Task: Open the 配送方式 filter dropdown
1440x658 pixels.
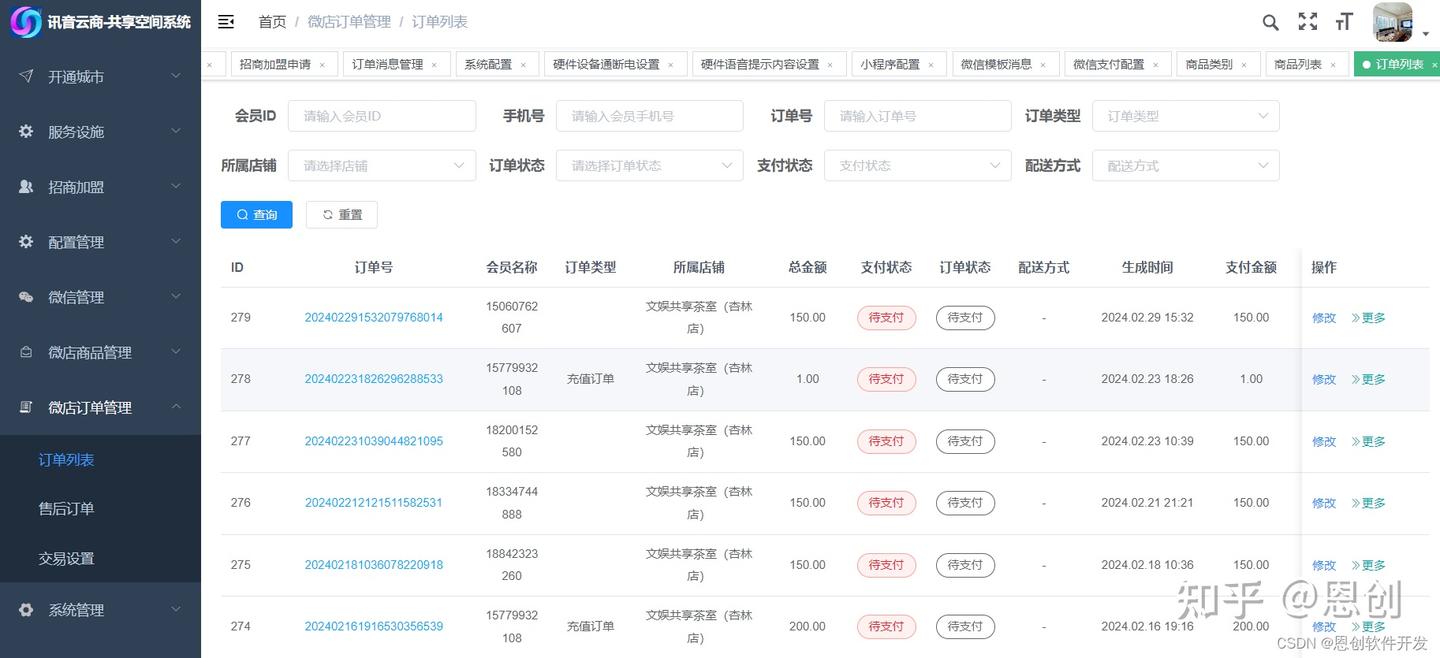Action: click(1185, 166)
